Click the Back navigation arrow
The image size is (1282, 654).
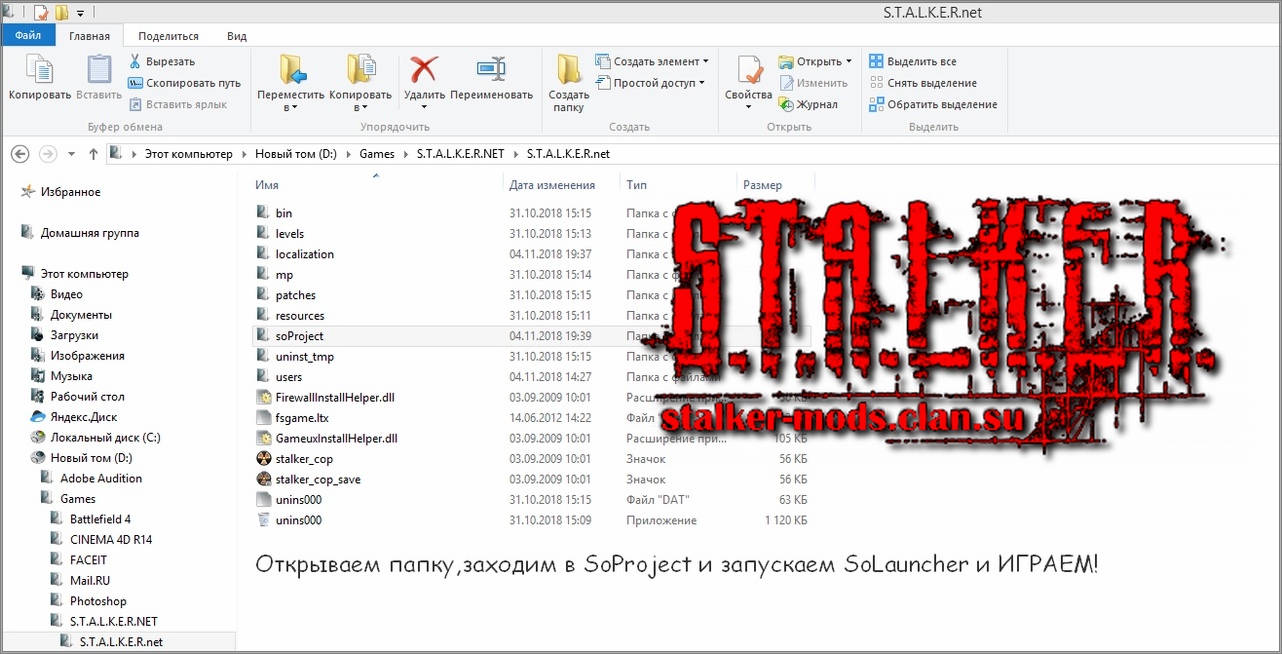point(20,154)
